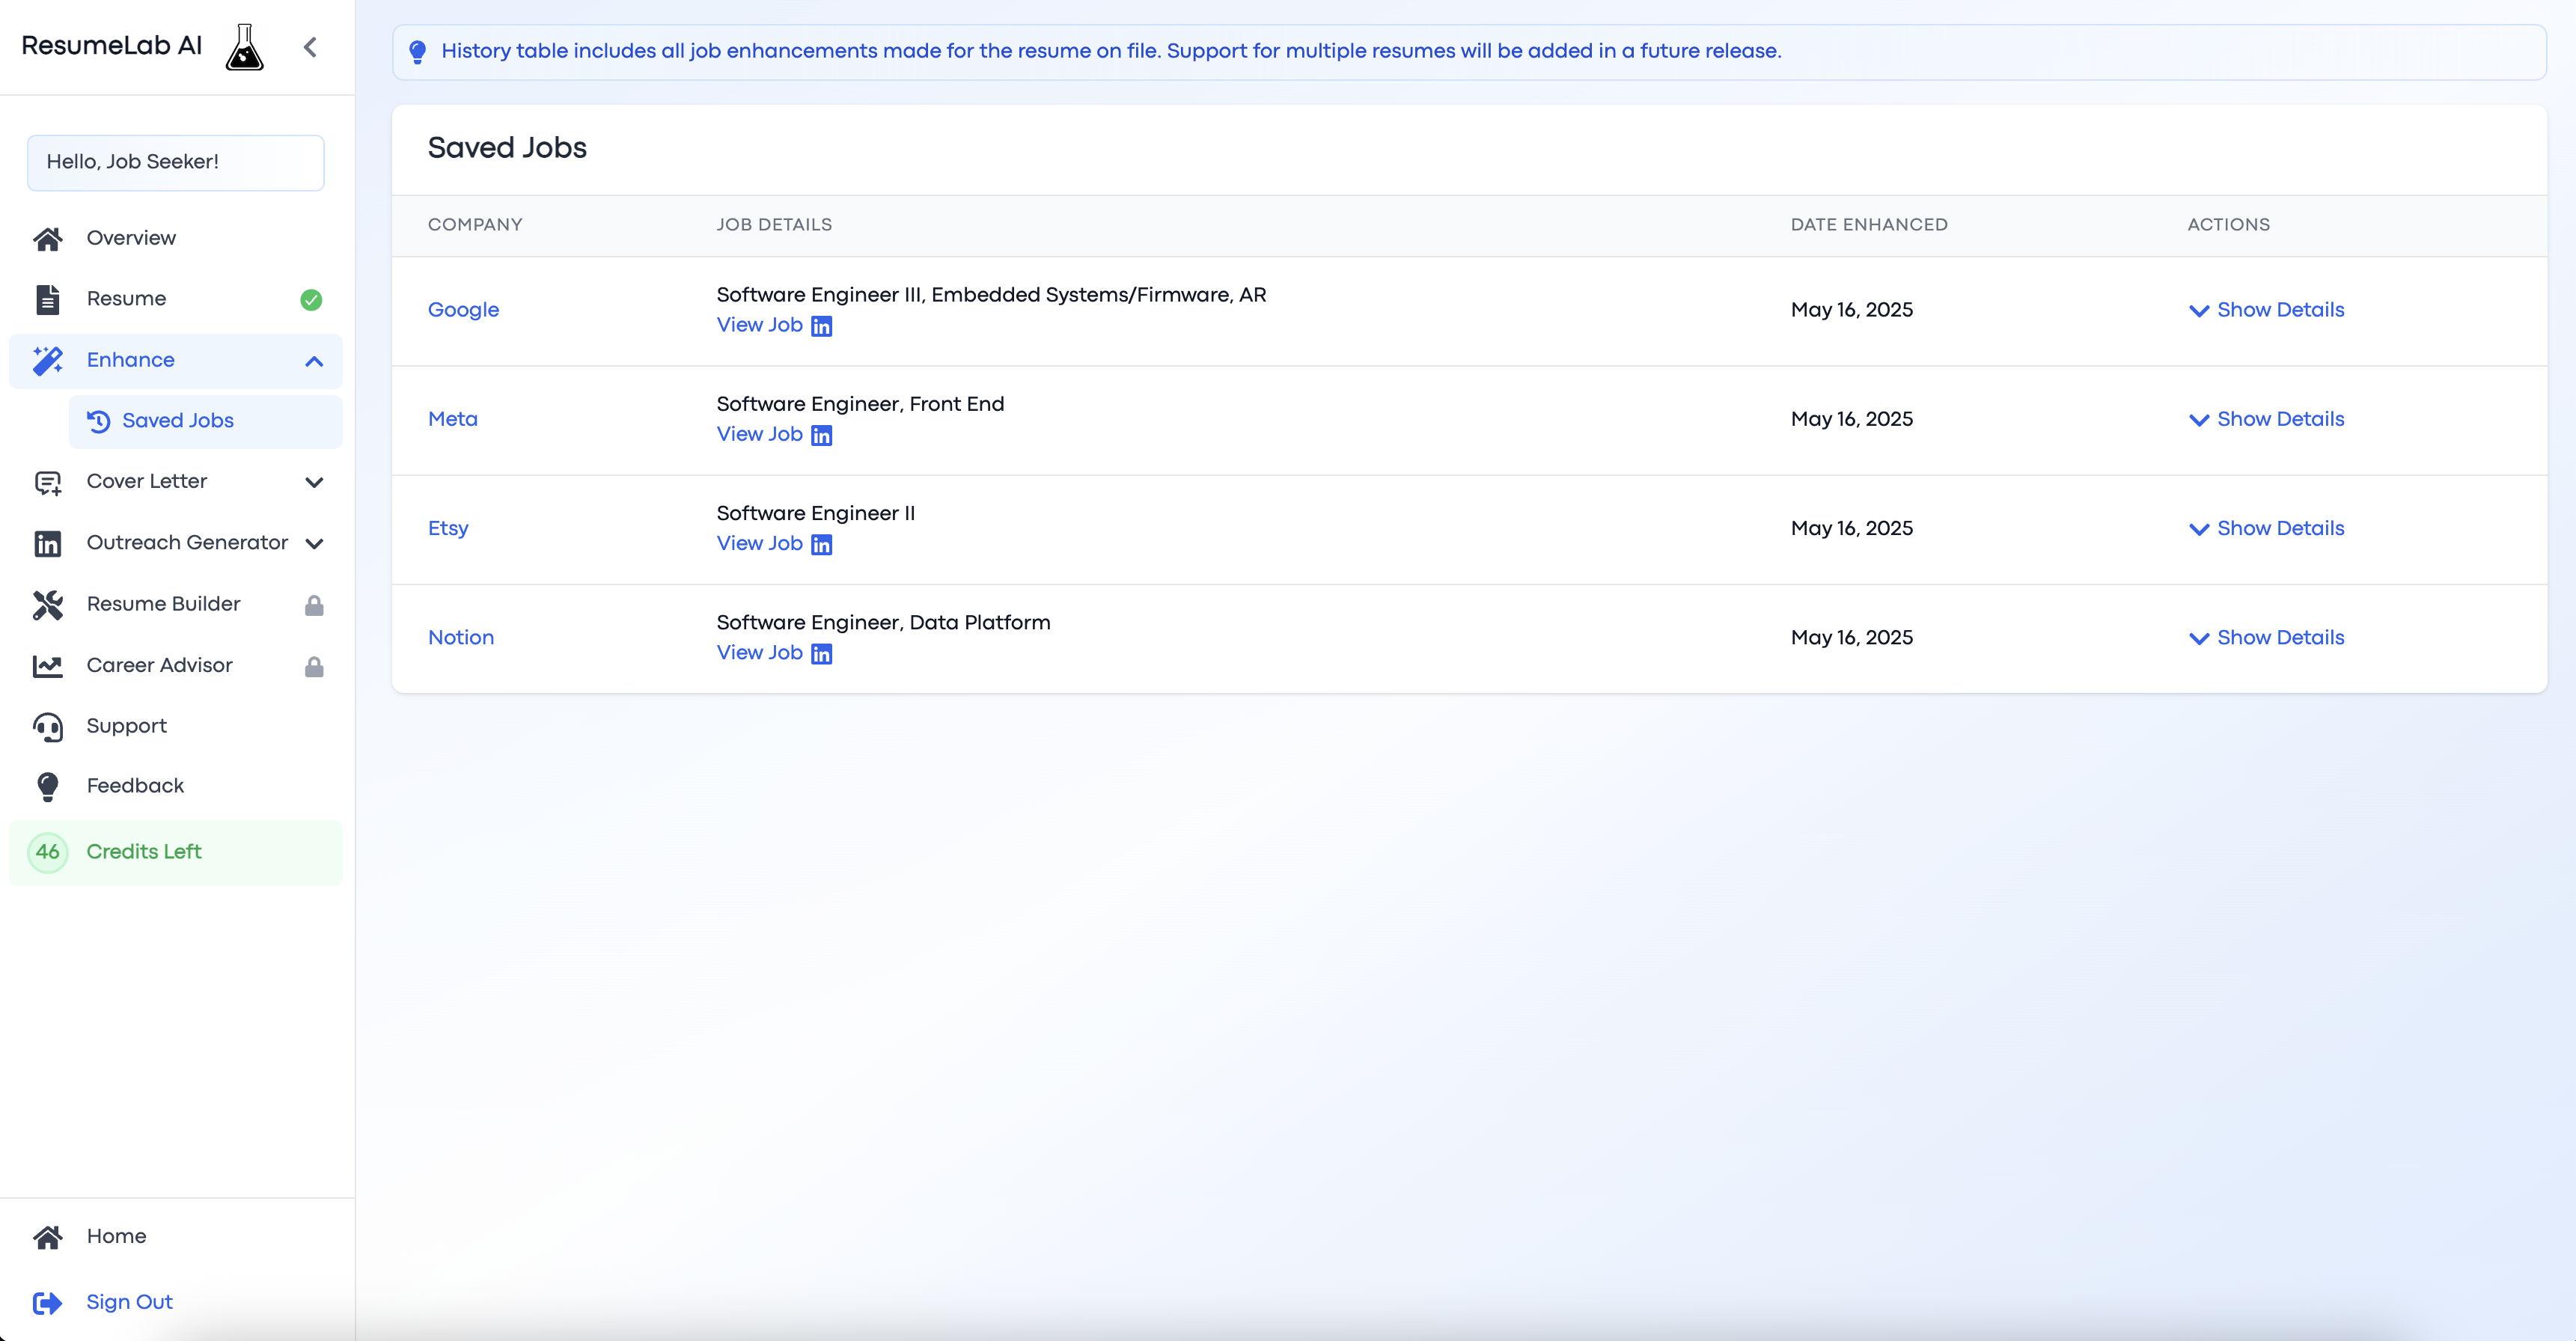Open the Etsy company link
The width and height of the screenshot is (2576, 1341).
[x=447, y=528]
